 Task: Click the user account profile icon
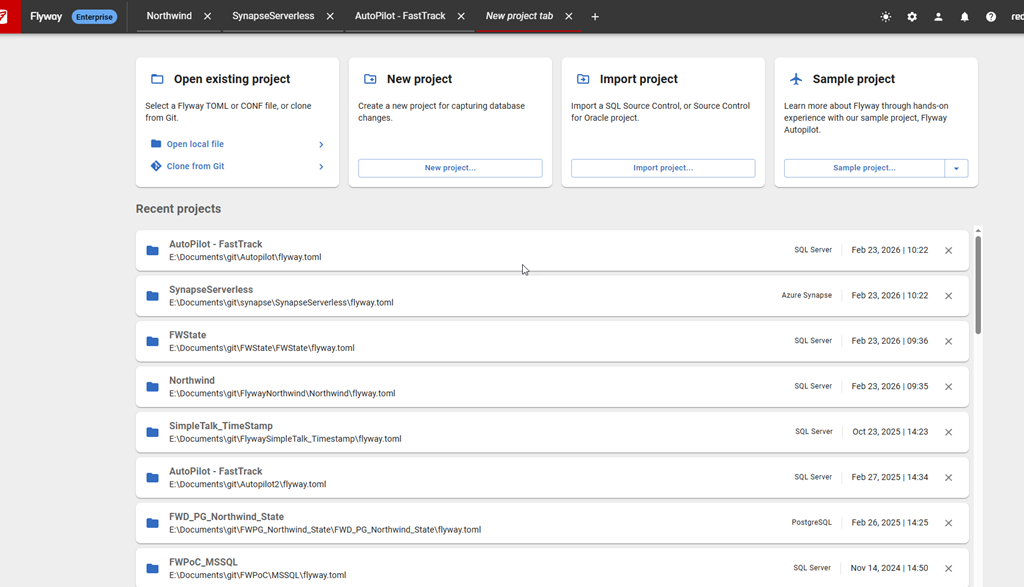[938, 17]
